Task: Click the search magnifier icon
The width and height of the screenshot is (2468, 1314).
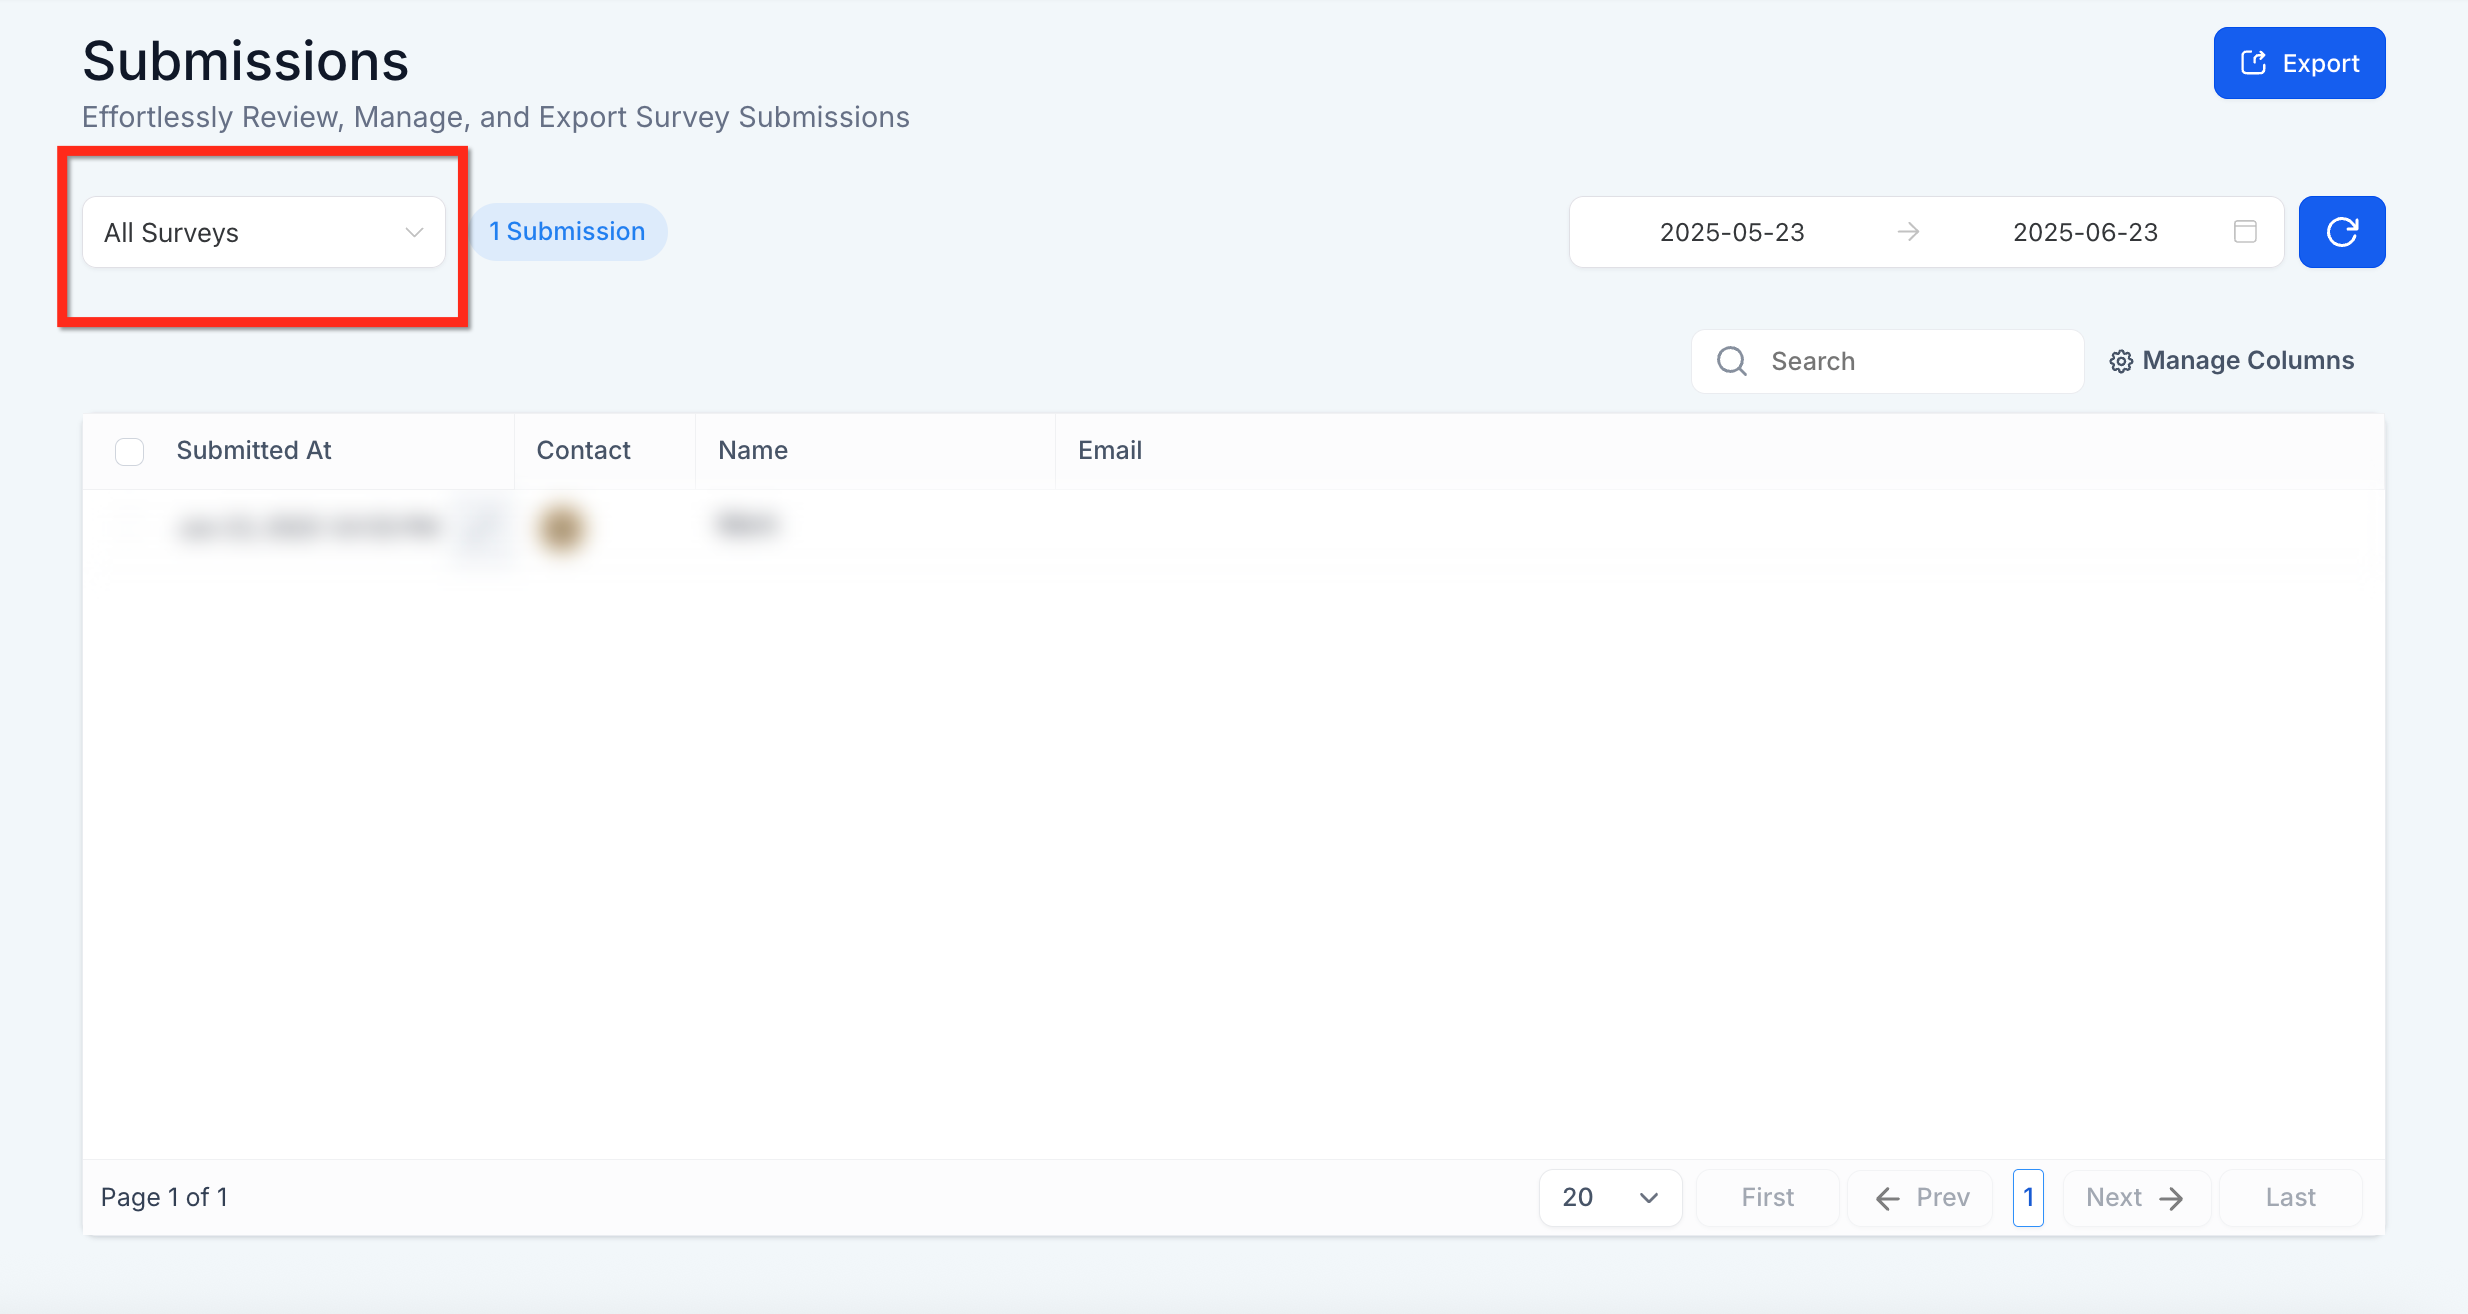Action: [x=1732, y=361]
